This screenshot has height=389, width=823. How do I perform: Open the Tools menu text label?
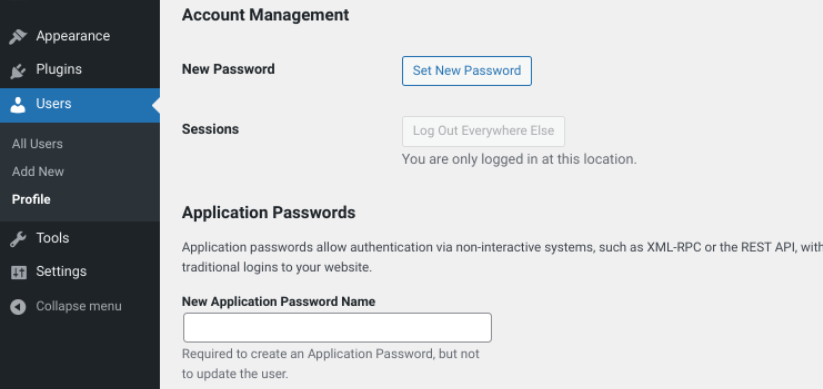pyautogui.click(x=52, y=238)
